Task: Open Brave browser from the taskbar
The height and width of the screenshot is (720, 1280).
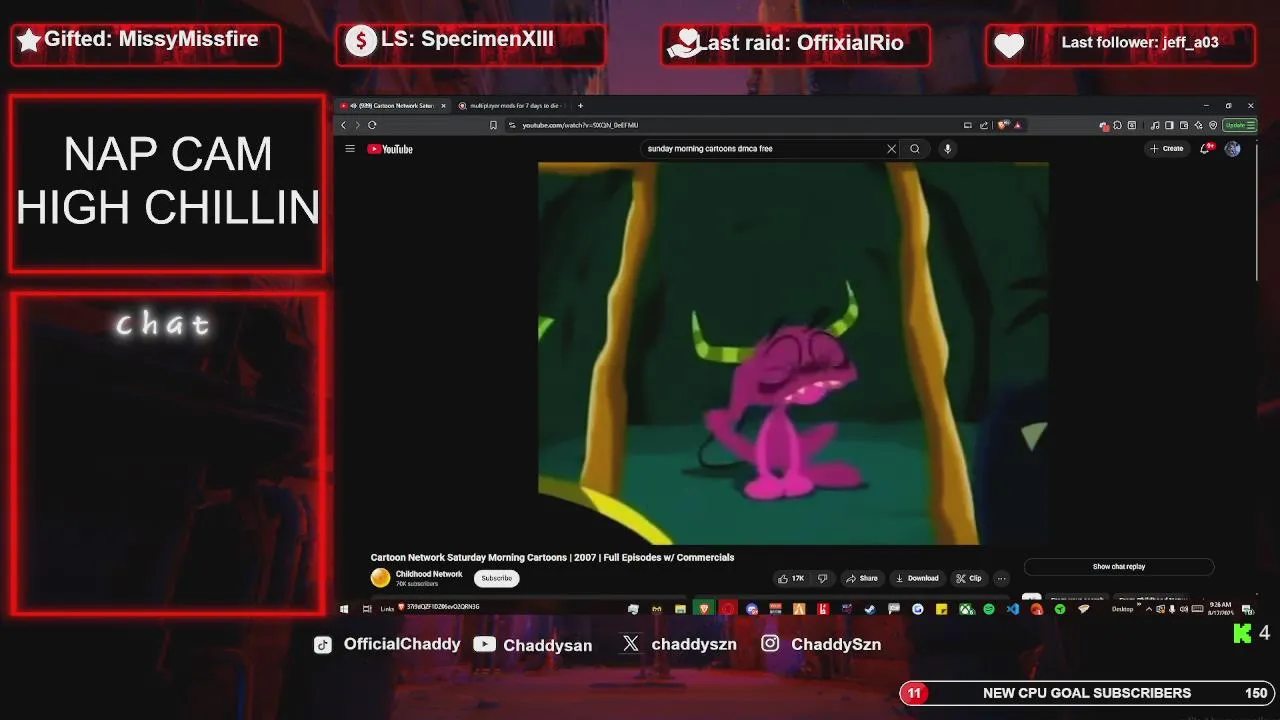Action: (x=704, y=608)
